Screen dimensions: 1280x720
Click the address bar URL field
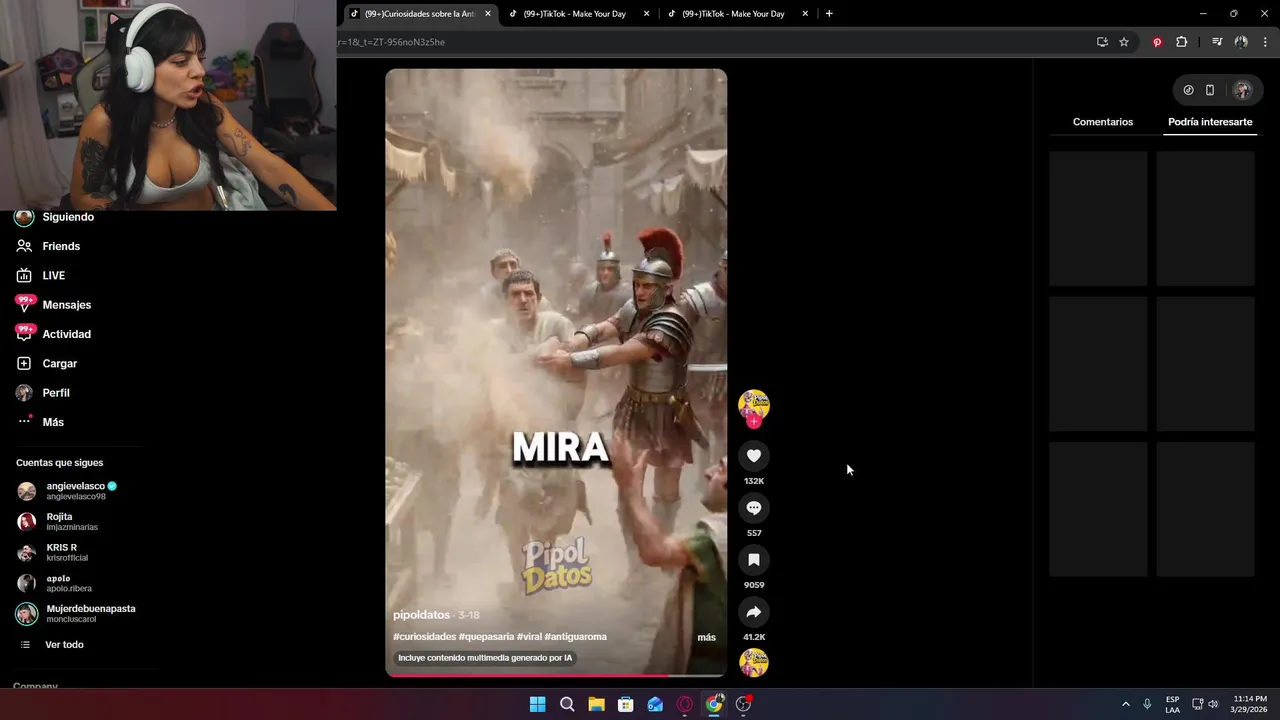tap(710, 42)
